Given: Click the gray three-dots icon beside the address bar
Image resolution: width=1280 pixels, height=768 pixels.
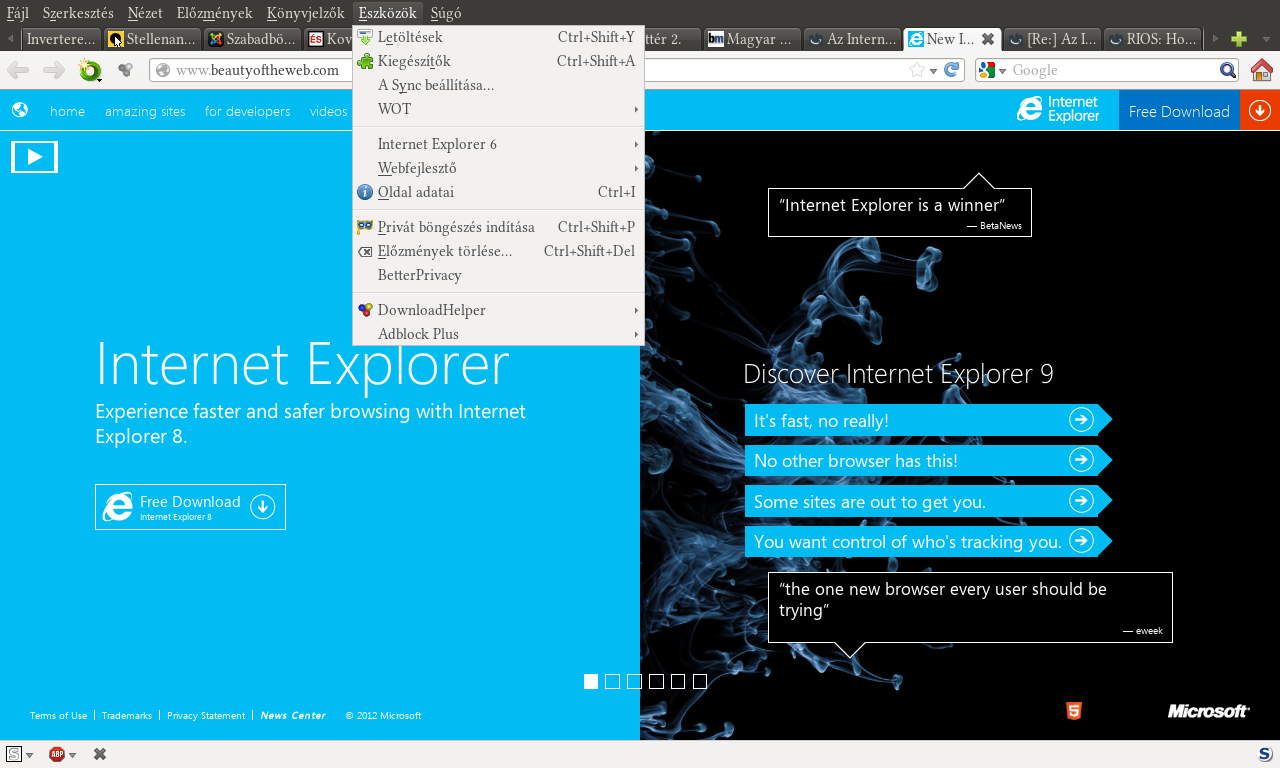Looking at the screenshot, I should tap(125, 70).
